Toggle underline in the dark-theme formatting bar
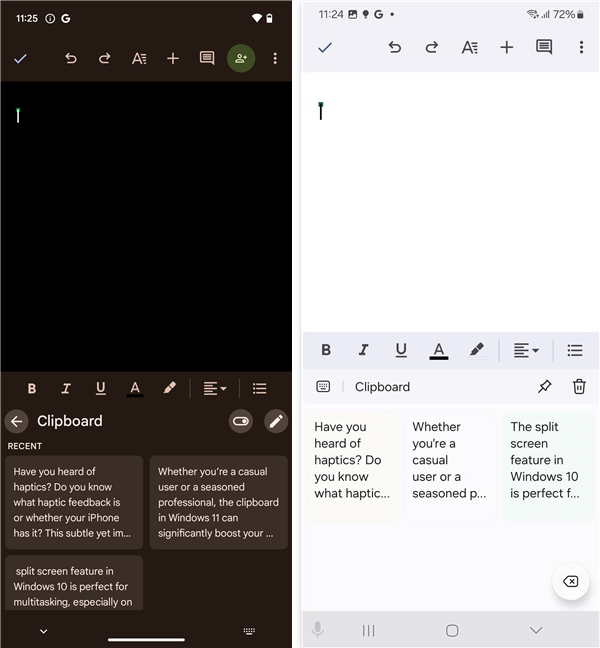The image size is (600, 648). [100, 388]
